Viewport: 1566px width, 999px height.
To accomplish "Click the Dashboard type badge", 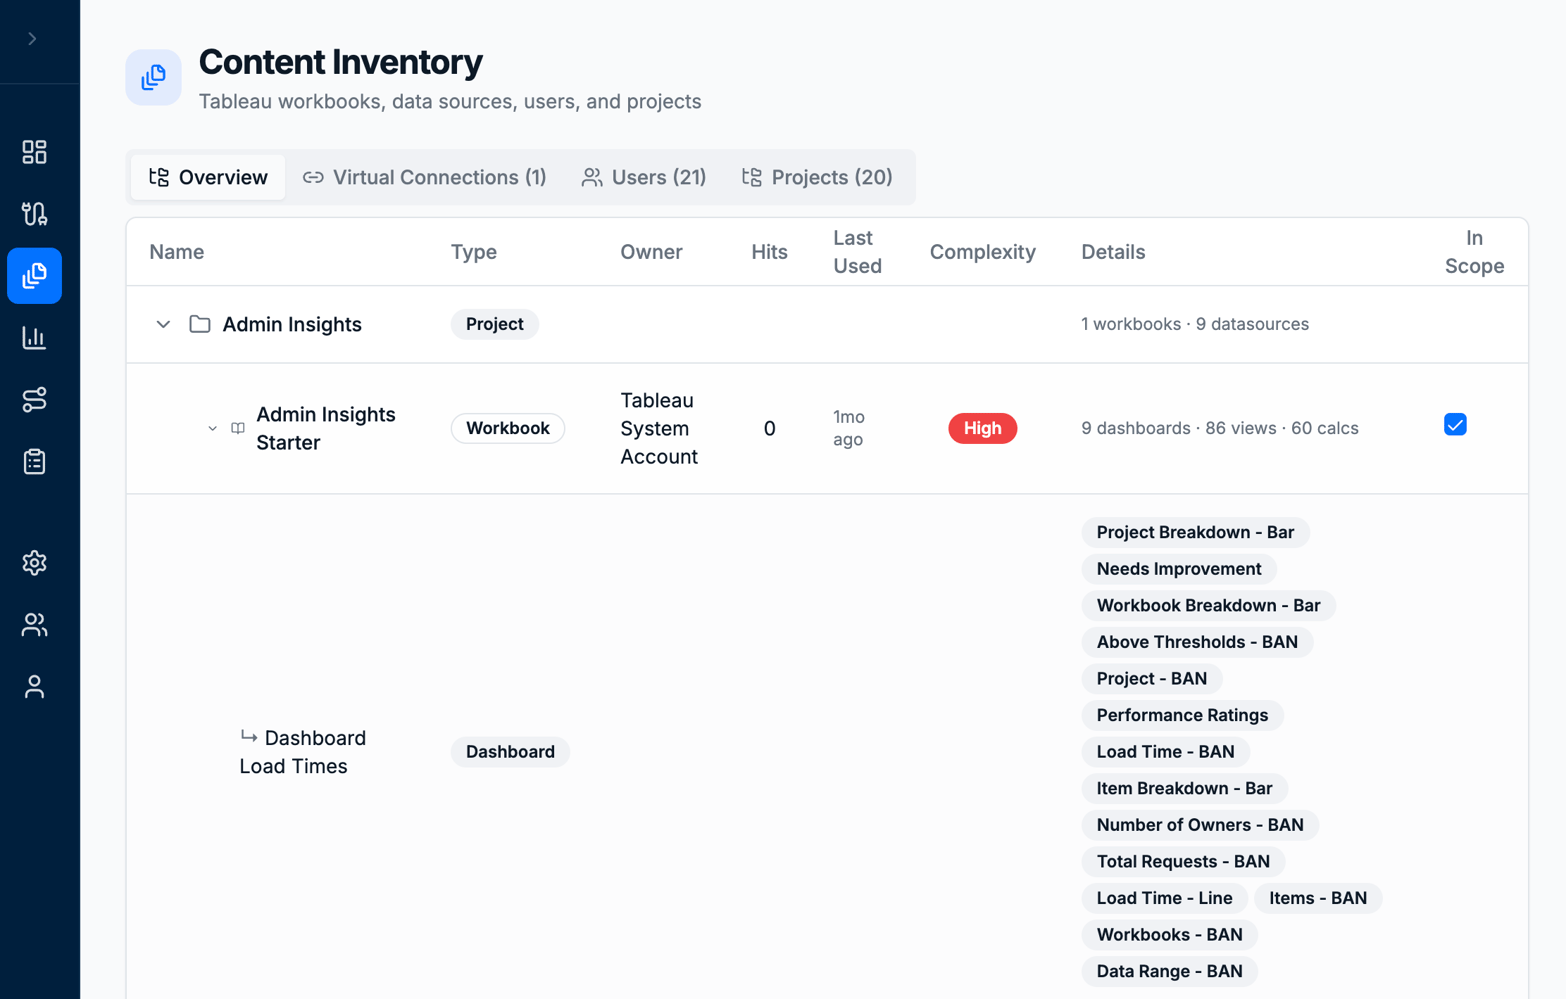I will coord(510,752).
